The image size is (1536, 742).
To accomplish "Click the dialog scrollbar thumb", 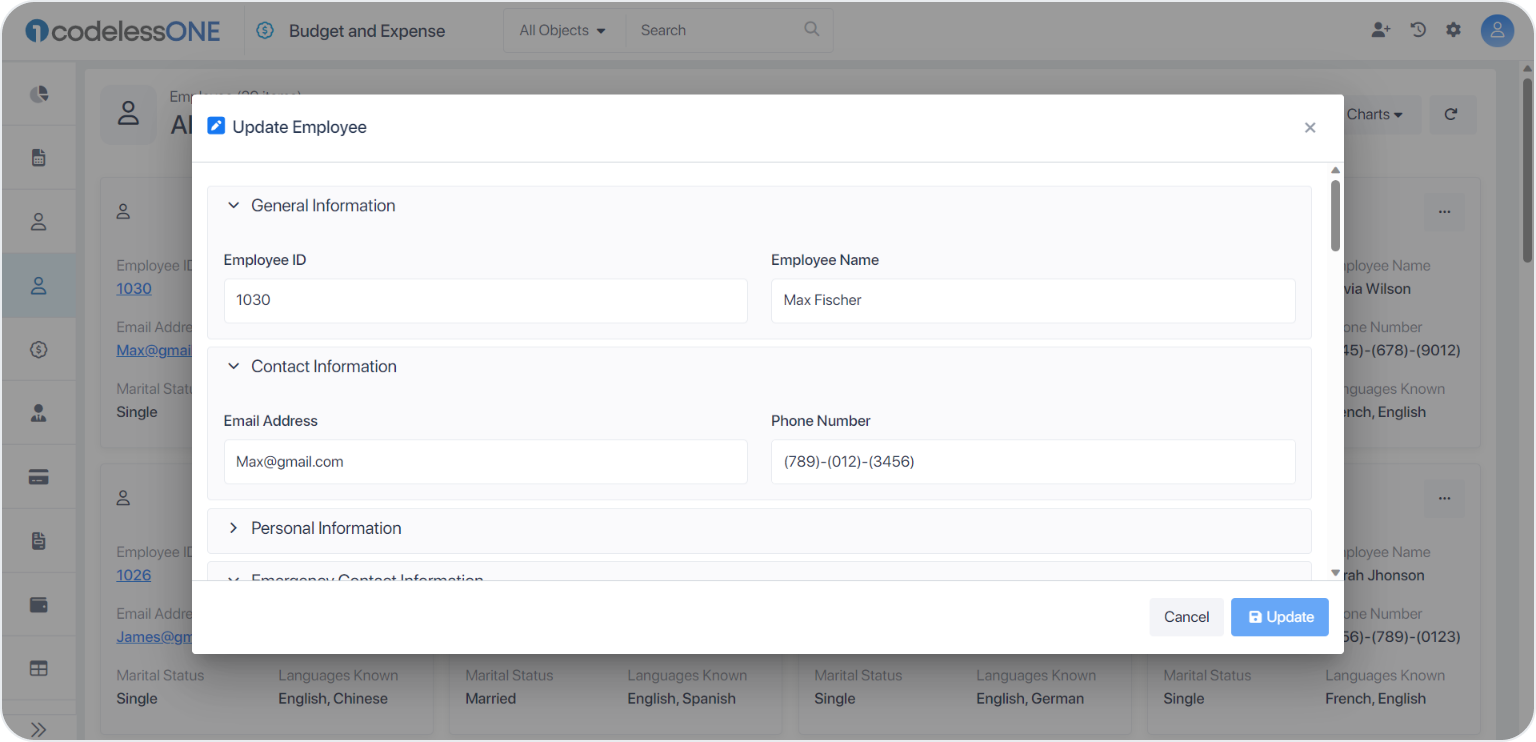I will click(x=1335, y=215).
